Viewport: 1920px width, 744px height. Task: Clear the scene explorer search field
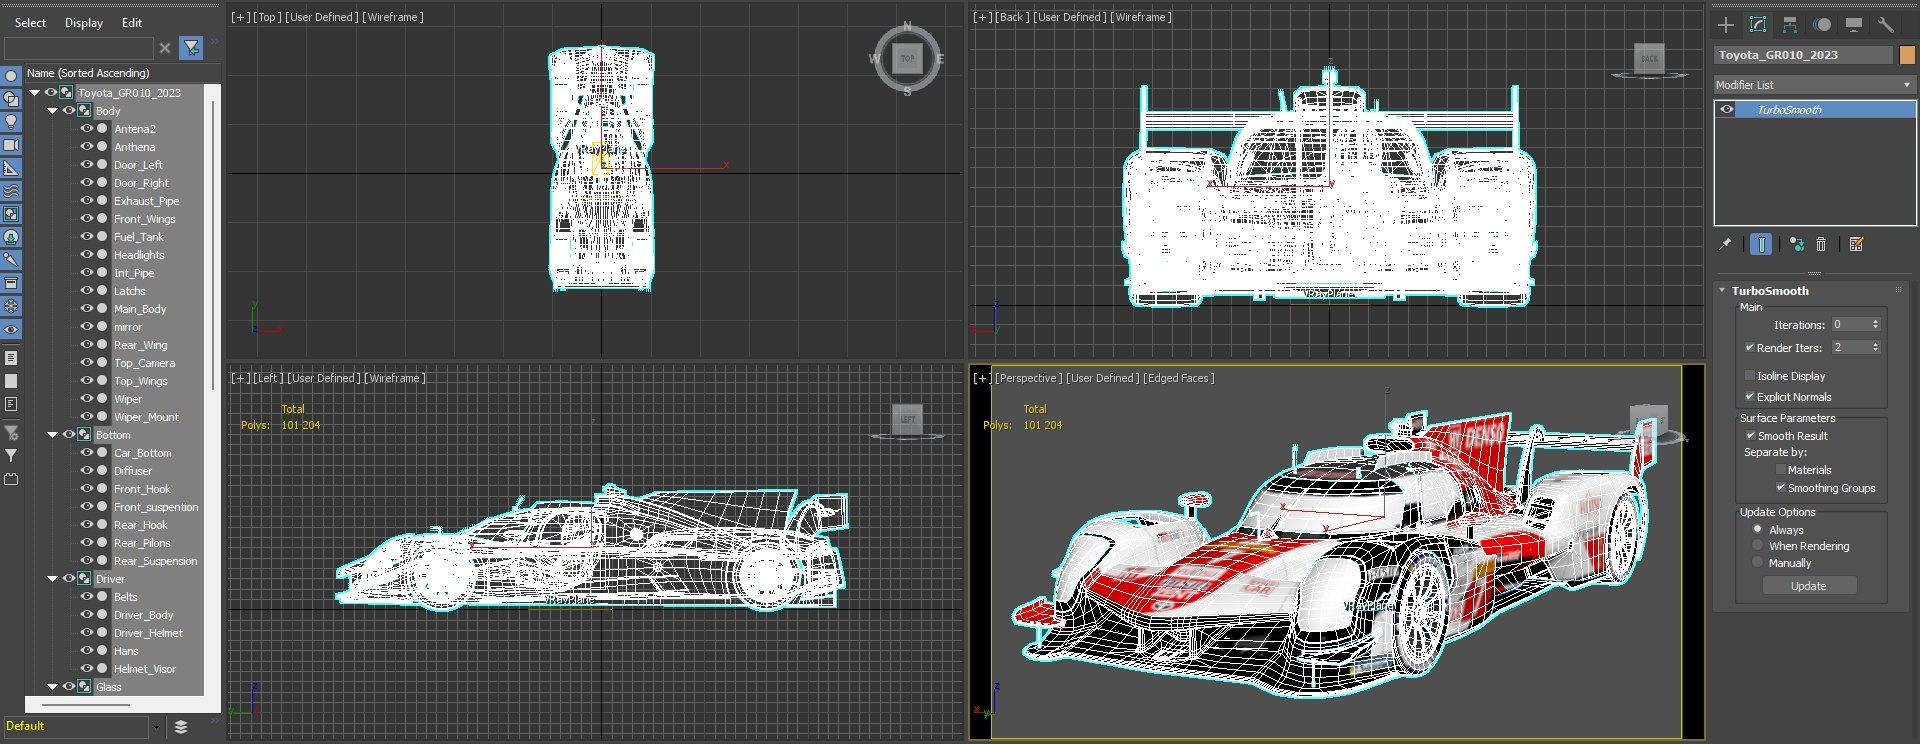(165, 48)
